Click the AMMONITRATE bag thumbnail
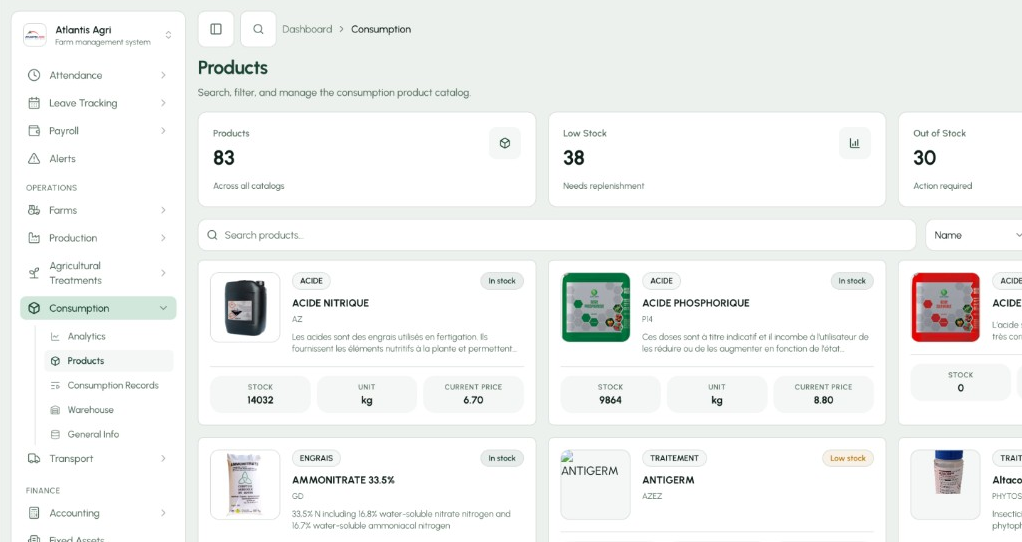This screenshot has height=542, width=1022. 245,485
